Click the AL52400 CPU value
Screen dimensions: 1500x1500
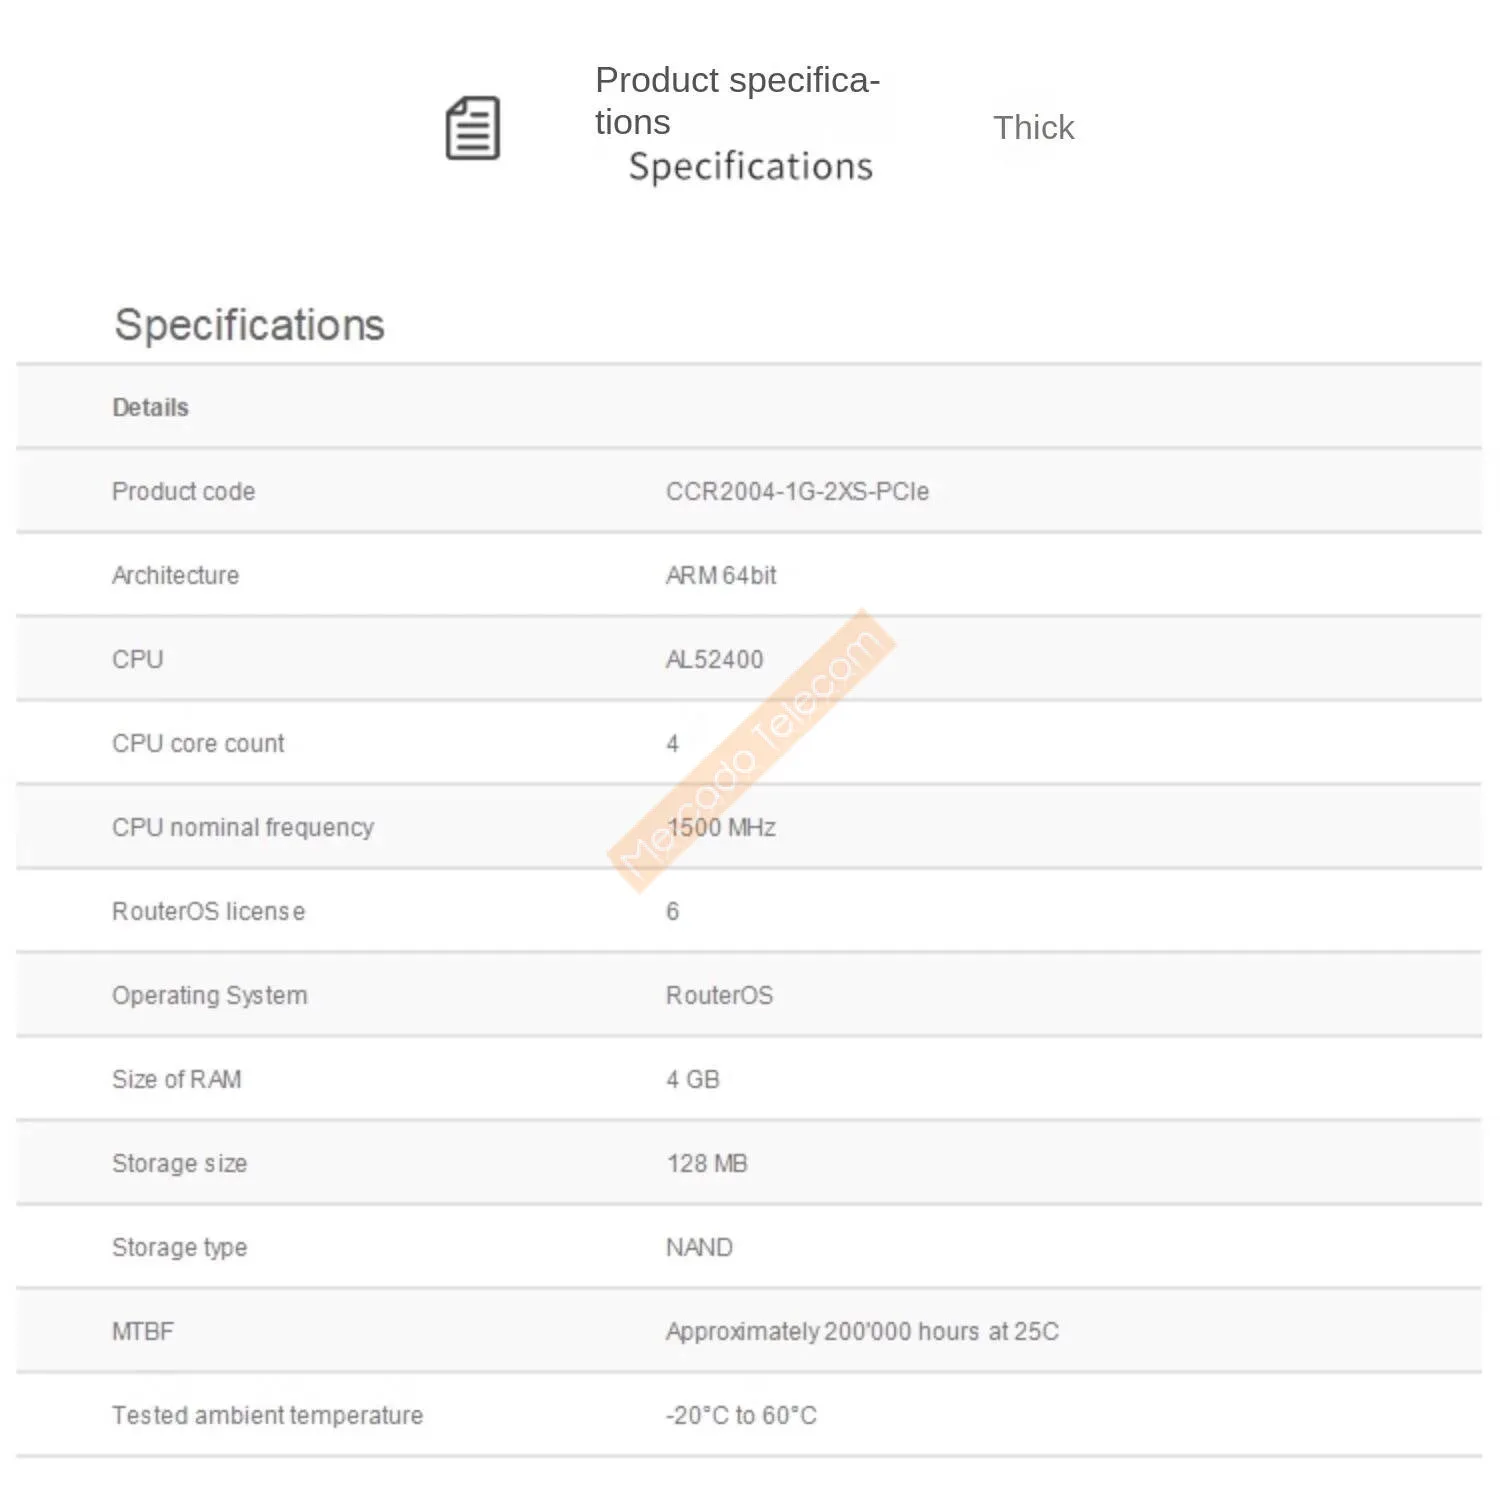point(714,659)
